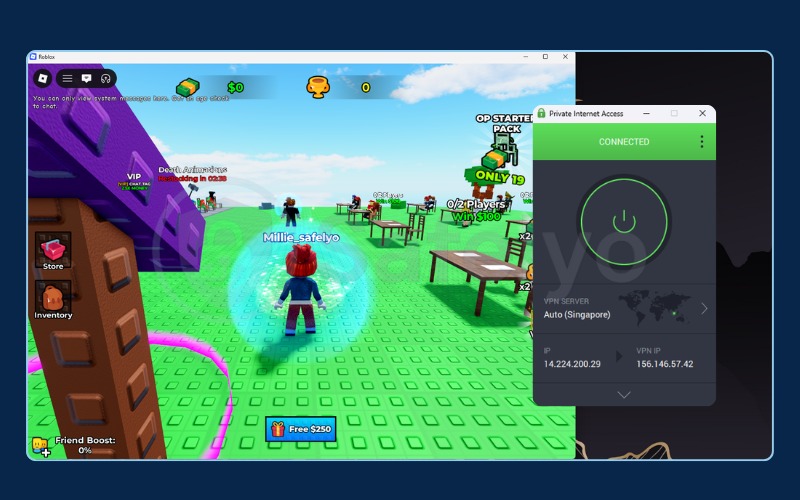The height and width of the screenshot is (500, 800).
Task: Click the Millie_safelyo player name tag
Action: point(301,237)
